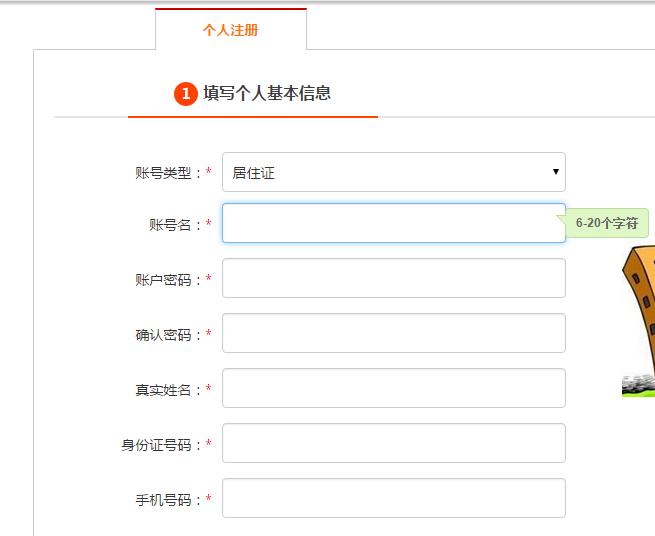
Task: Click the 身份证号码 input field
Action: click(x=393, y=443)
